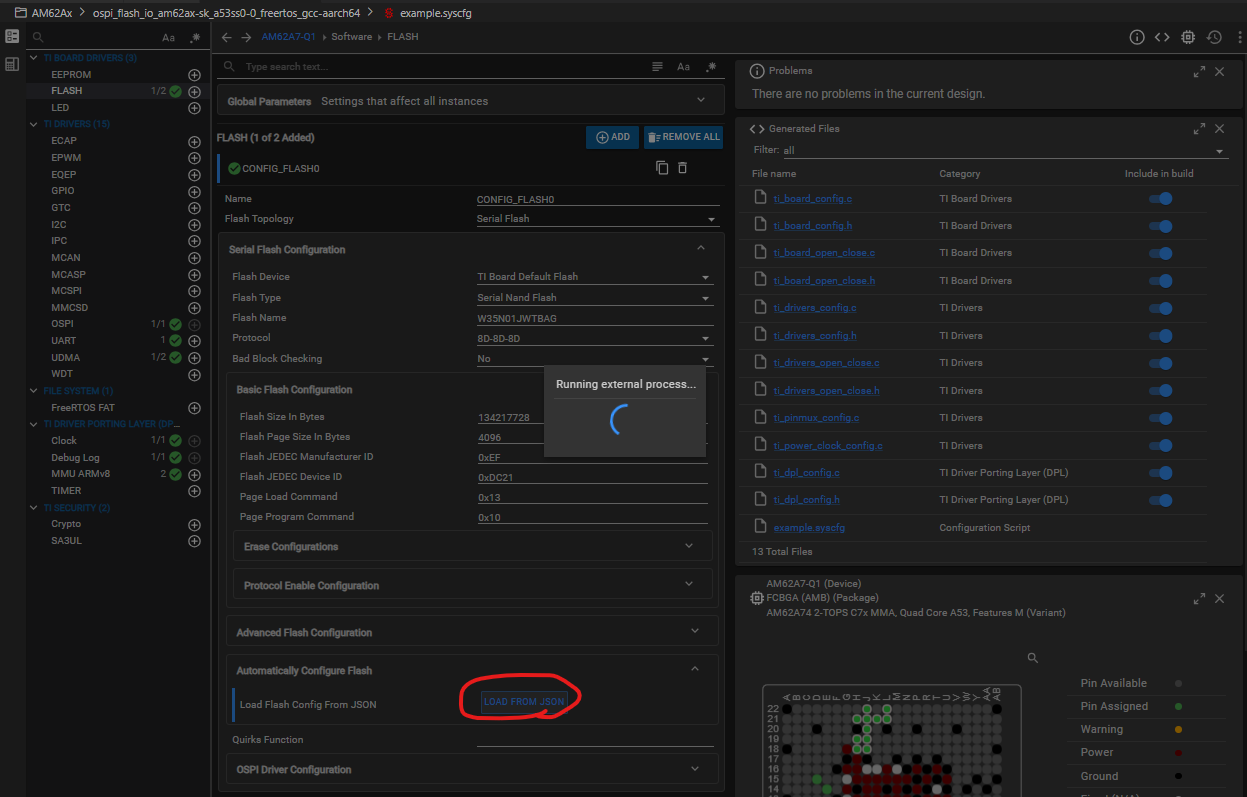Duplicate the CONFIG_FLASH0 instance

662,168
